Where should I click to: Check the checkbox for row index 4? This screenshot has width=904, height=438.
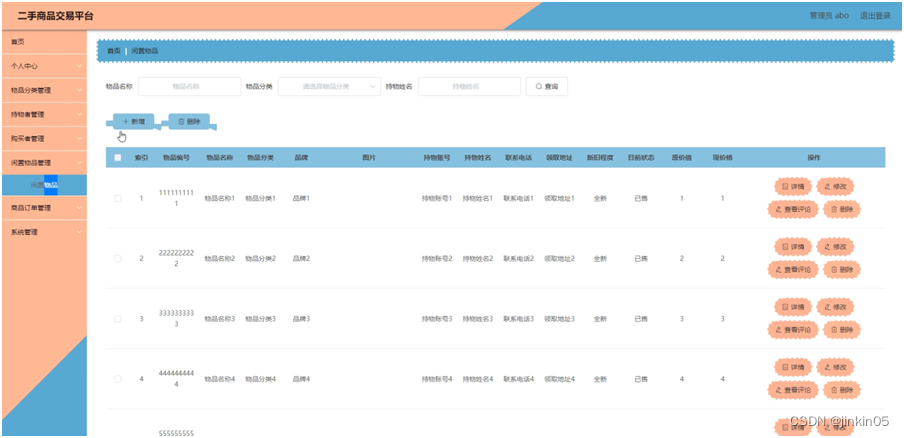click(118, 379)
